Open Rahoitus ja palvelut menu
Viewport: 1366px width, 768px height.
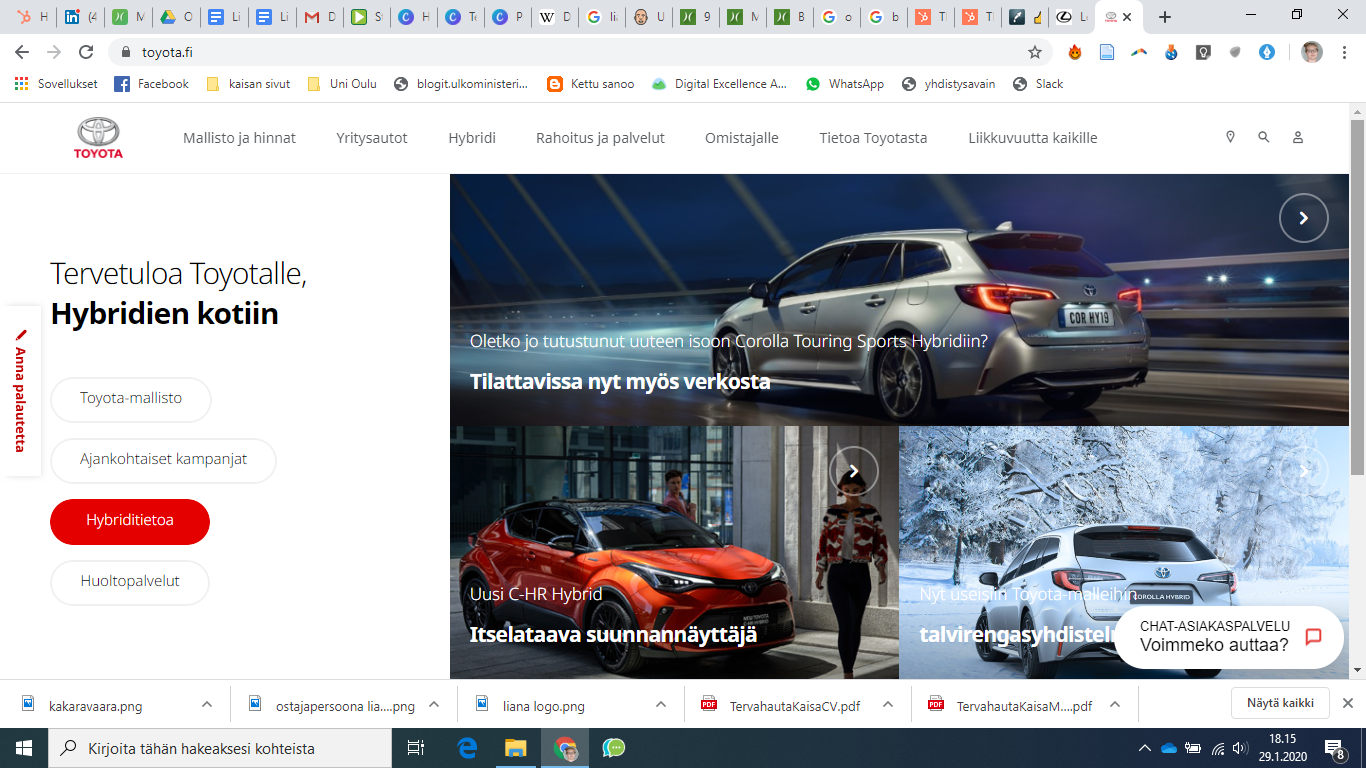(600, 138)
